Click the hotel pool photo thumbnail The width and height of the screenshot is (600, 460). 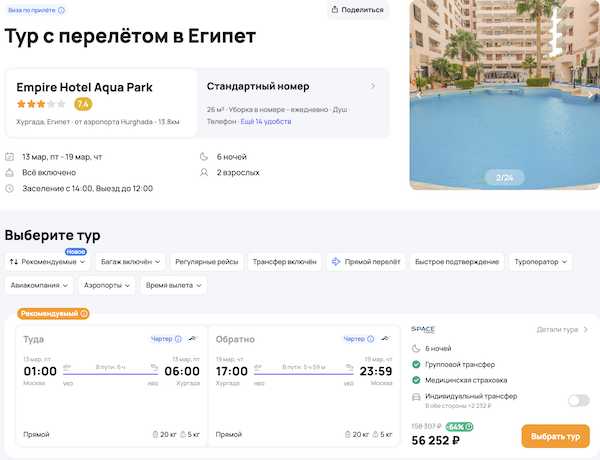[x=504, y=95]
